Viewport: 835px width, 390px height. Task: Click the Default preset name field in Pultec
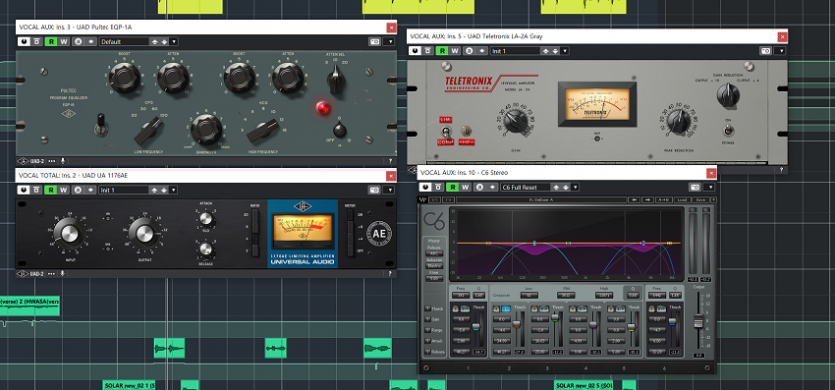124,42
